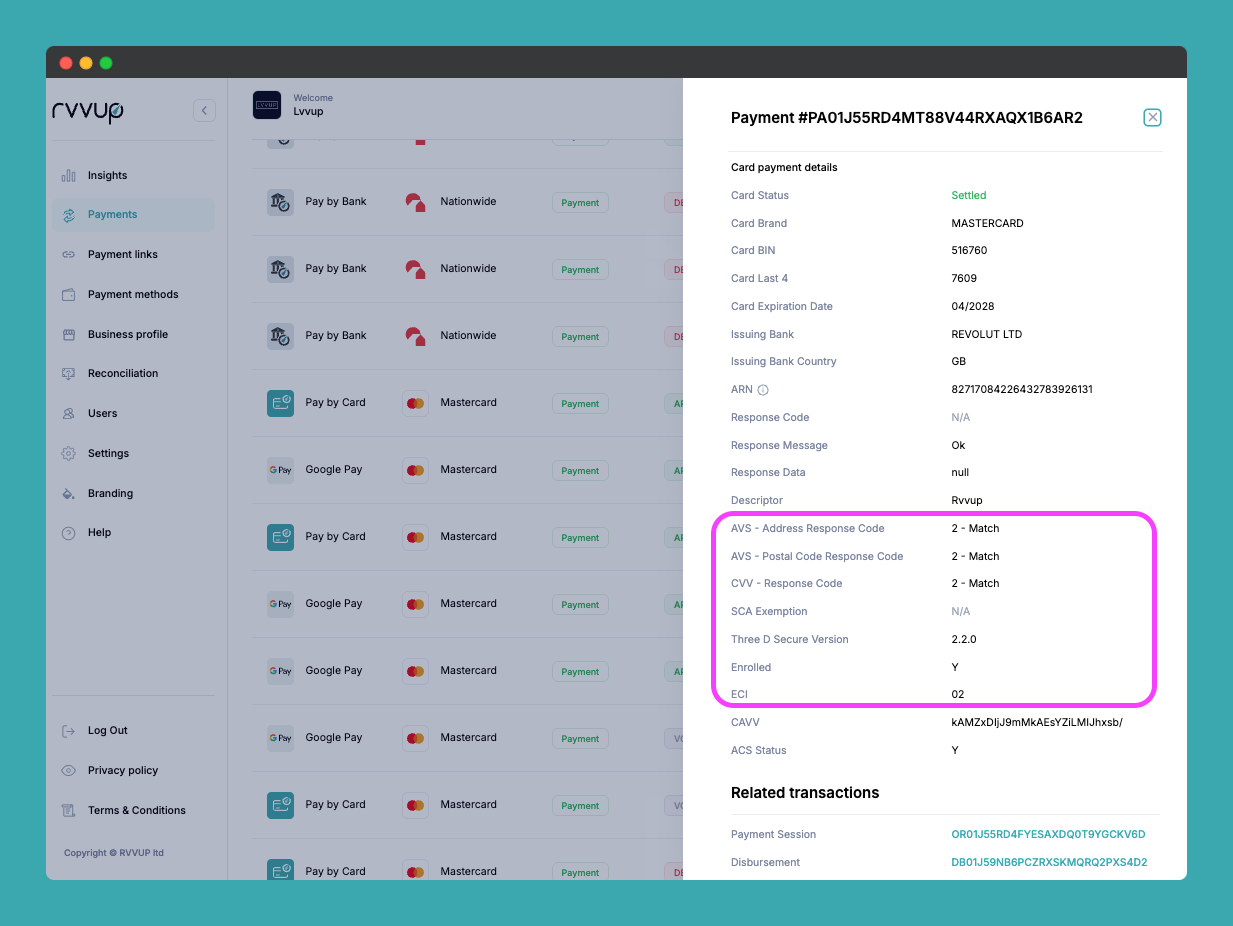Click the Rvvup logo
This screenshot has height=926, width=1233.
point(88,111)
